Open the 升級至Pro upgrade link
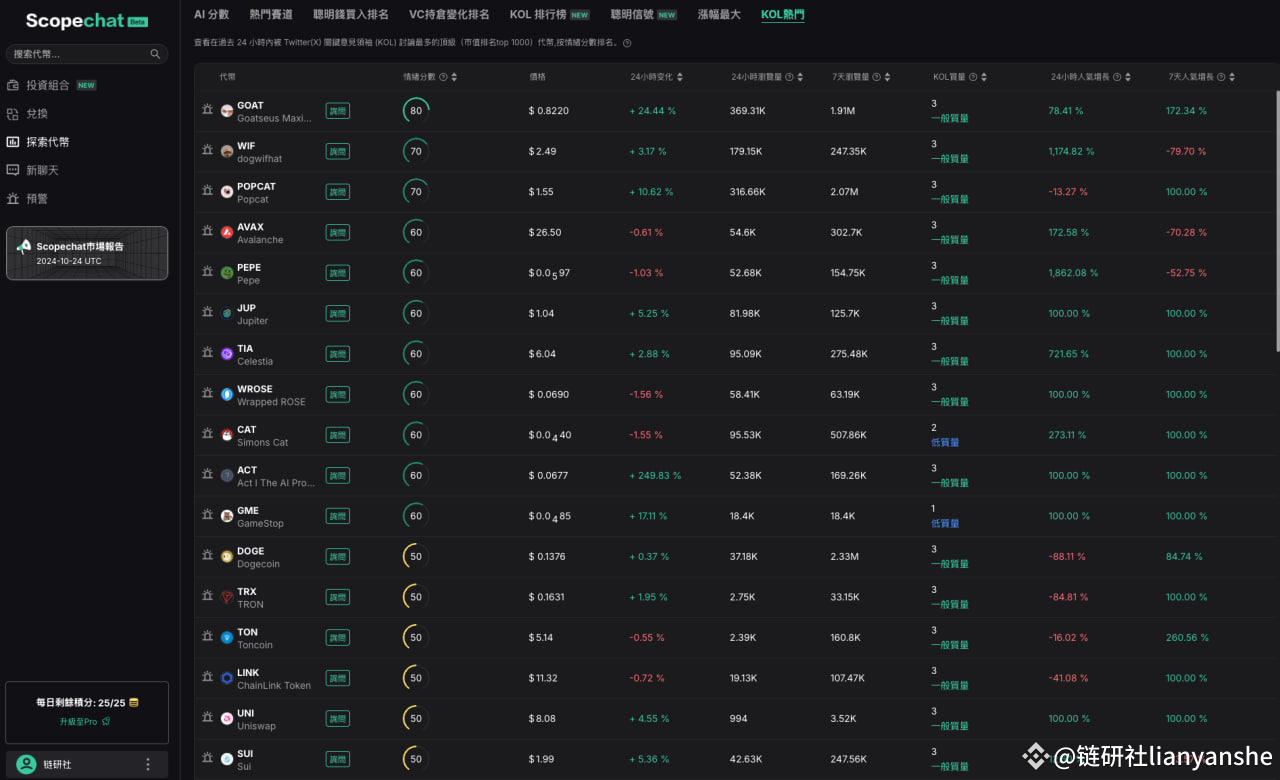Viewport: 1280px width, 780px height. click(x=86, y=720)
